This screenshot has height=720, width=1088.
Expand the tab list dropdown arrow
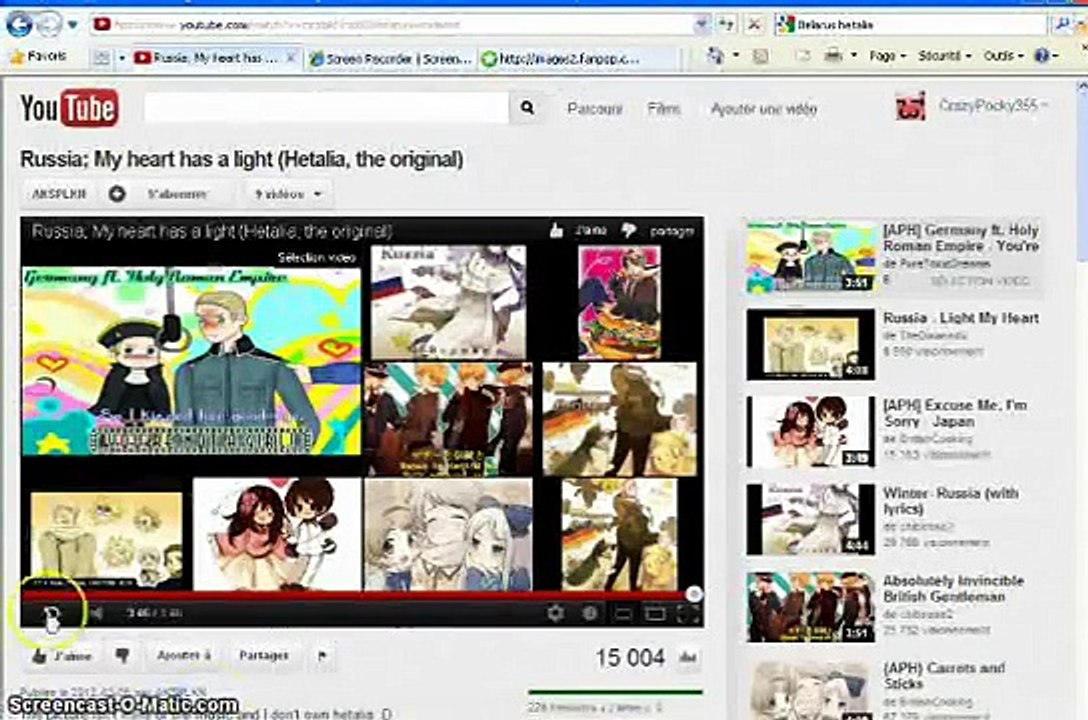[122, 58]
